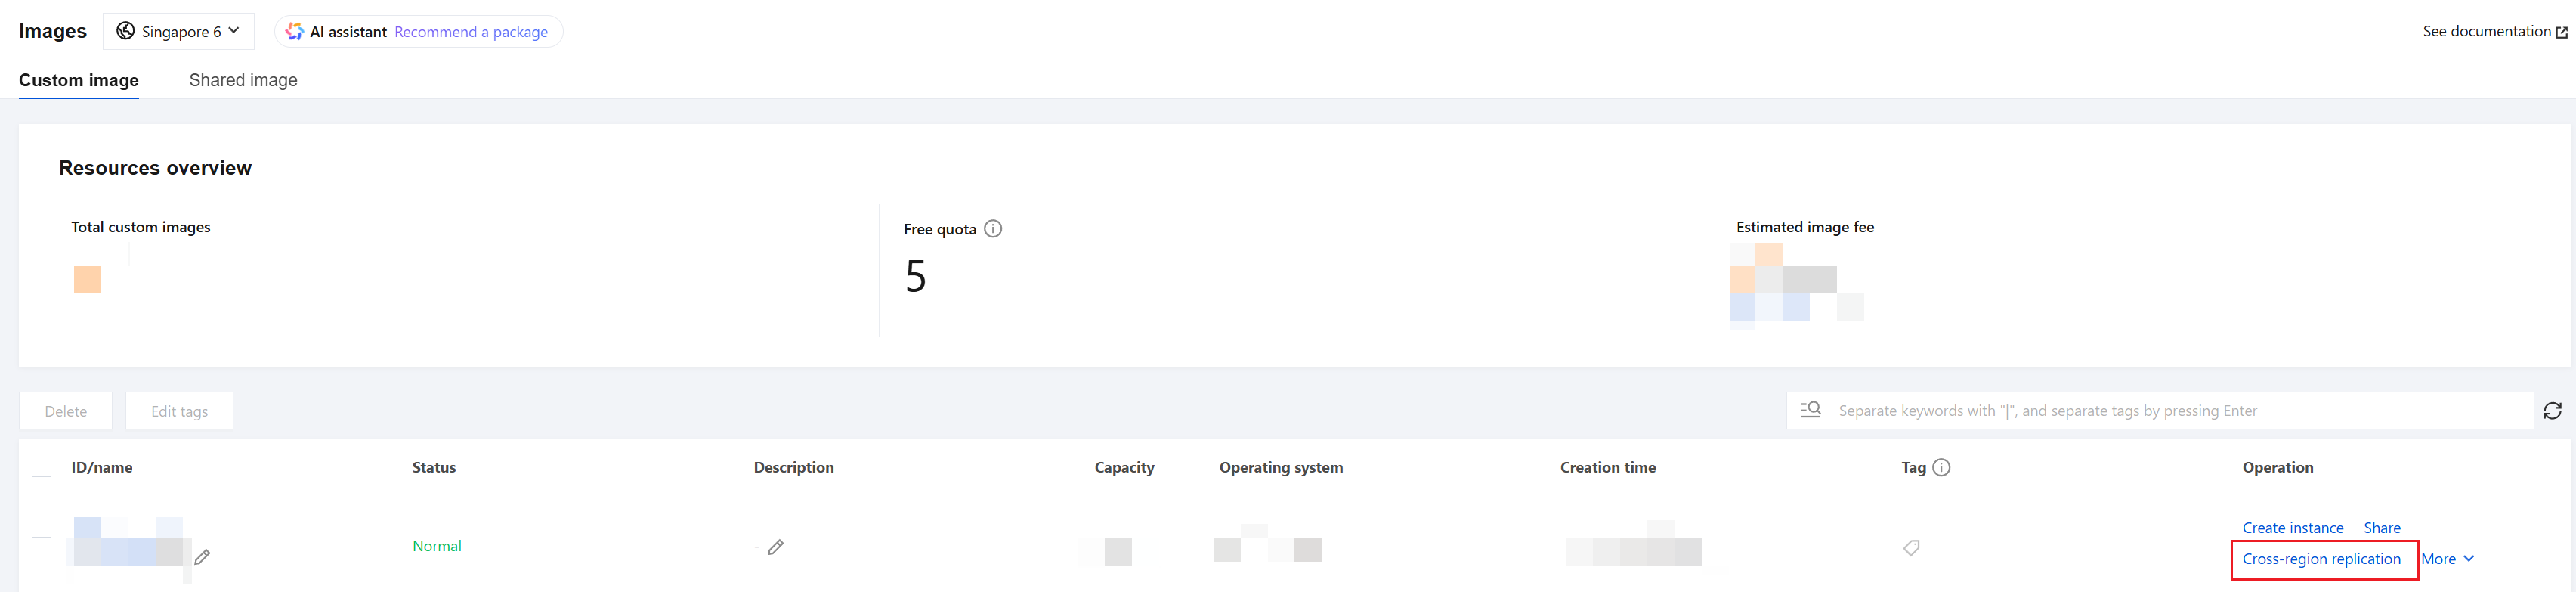
Task: Check the first image row checkbox
Action: [x=42, y=546]
